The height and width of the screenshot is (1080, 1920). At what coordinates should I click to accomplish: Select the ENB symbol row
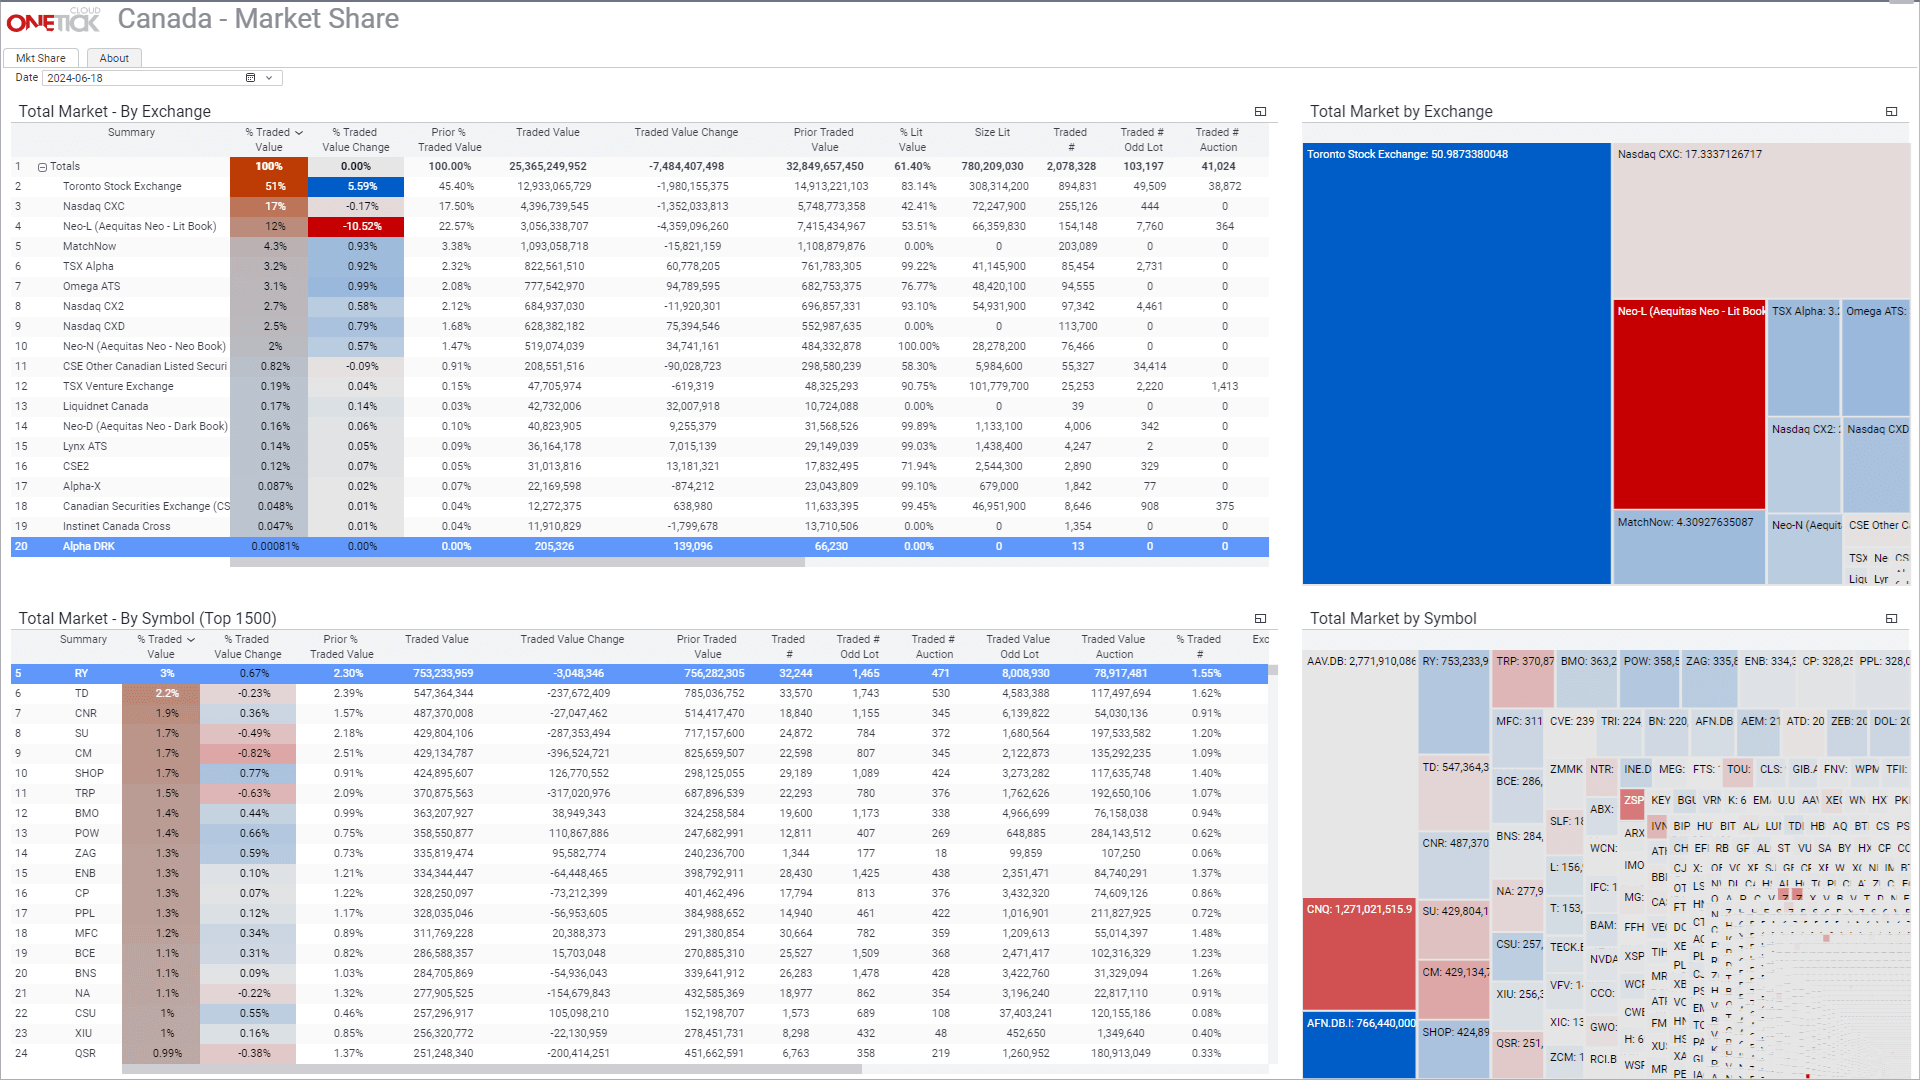[640, 873]
